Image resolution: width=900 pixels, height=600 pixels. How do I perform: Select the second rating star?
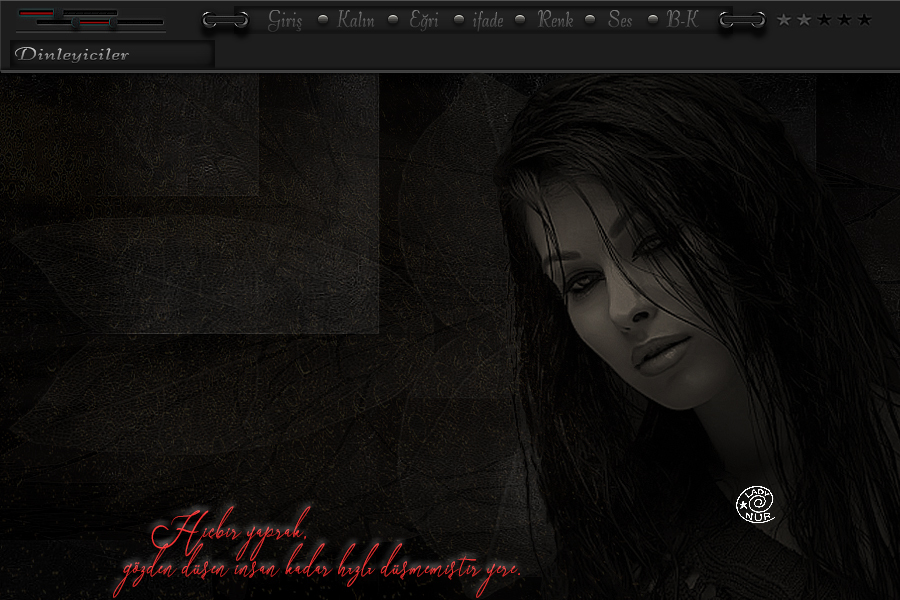coord(804,20)
